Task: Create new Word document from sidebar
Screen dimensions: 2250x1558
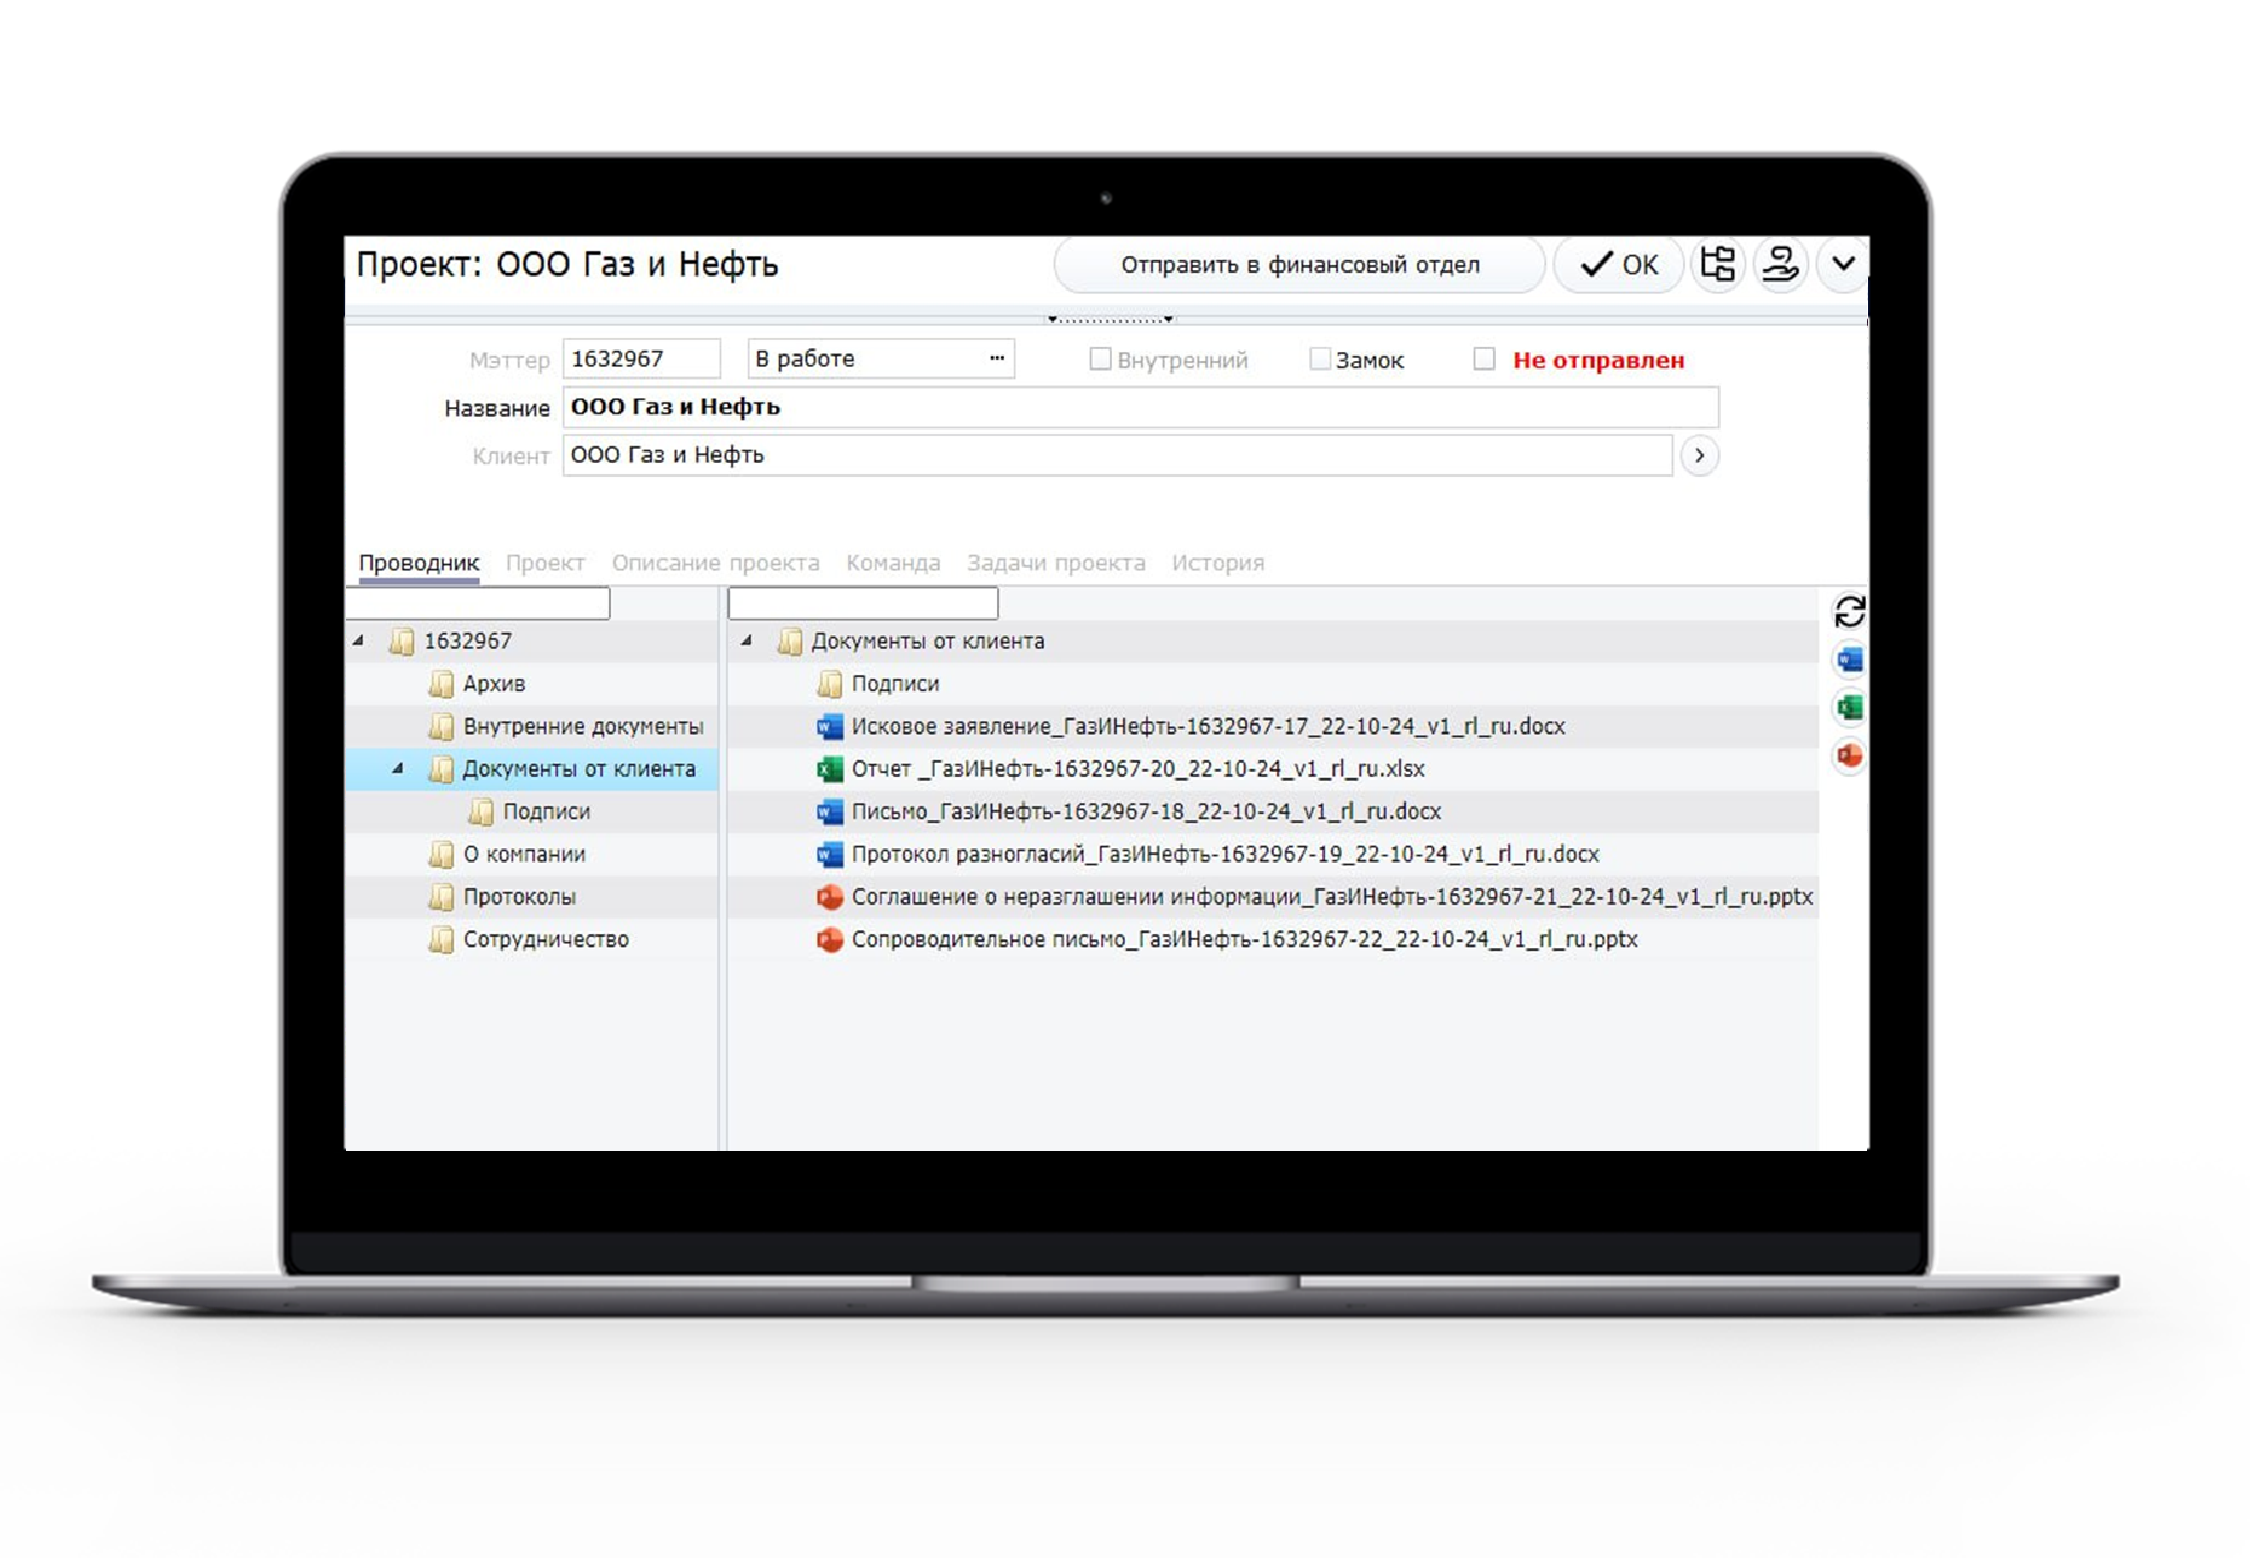Action: click(x=1849, y=659)
